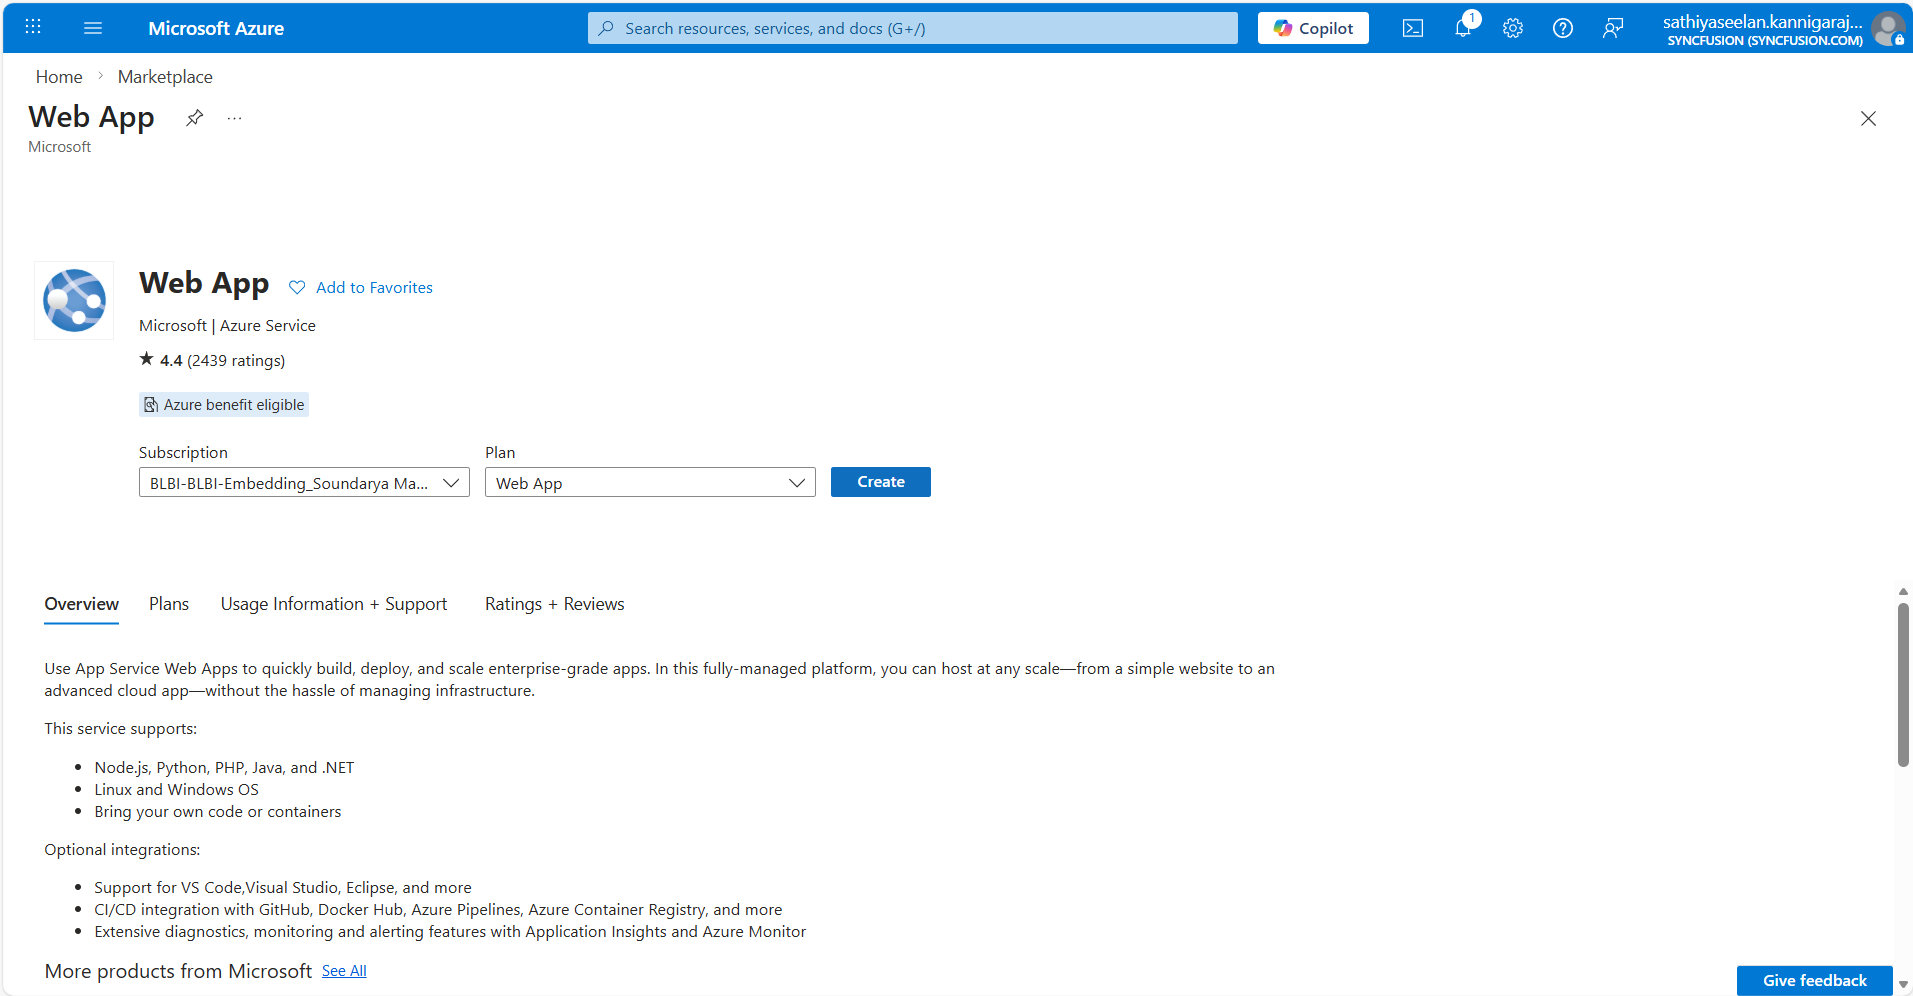1913x996 pixels.
Task: Open the hamburger portal menu
Action: [93, 28]
